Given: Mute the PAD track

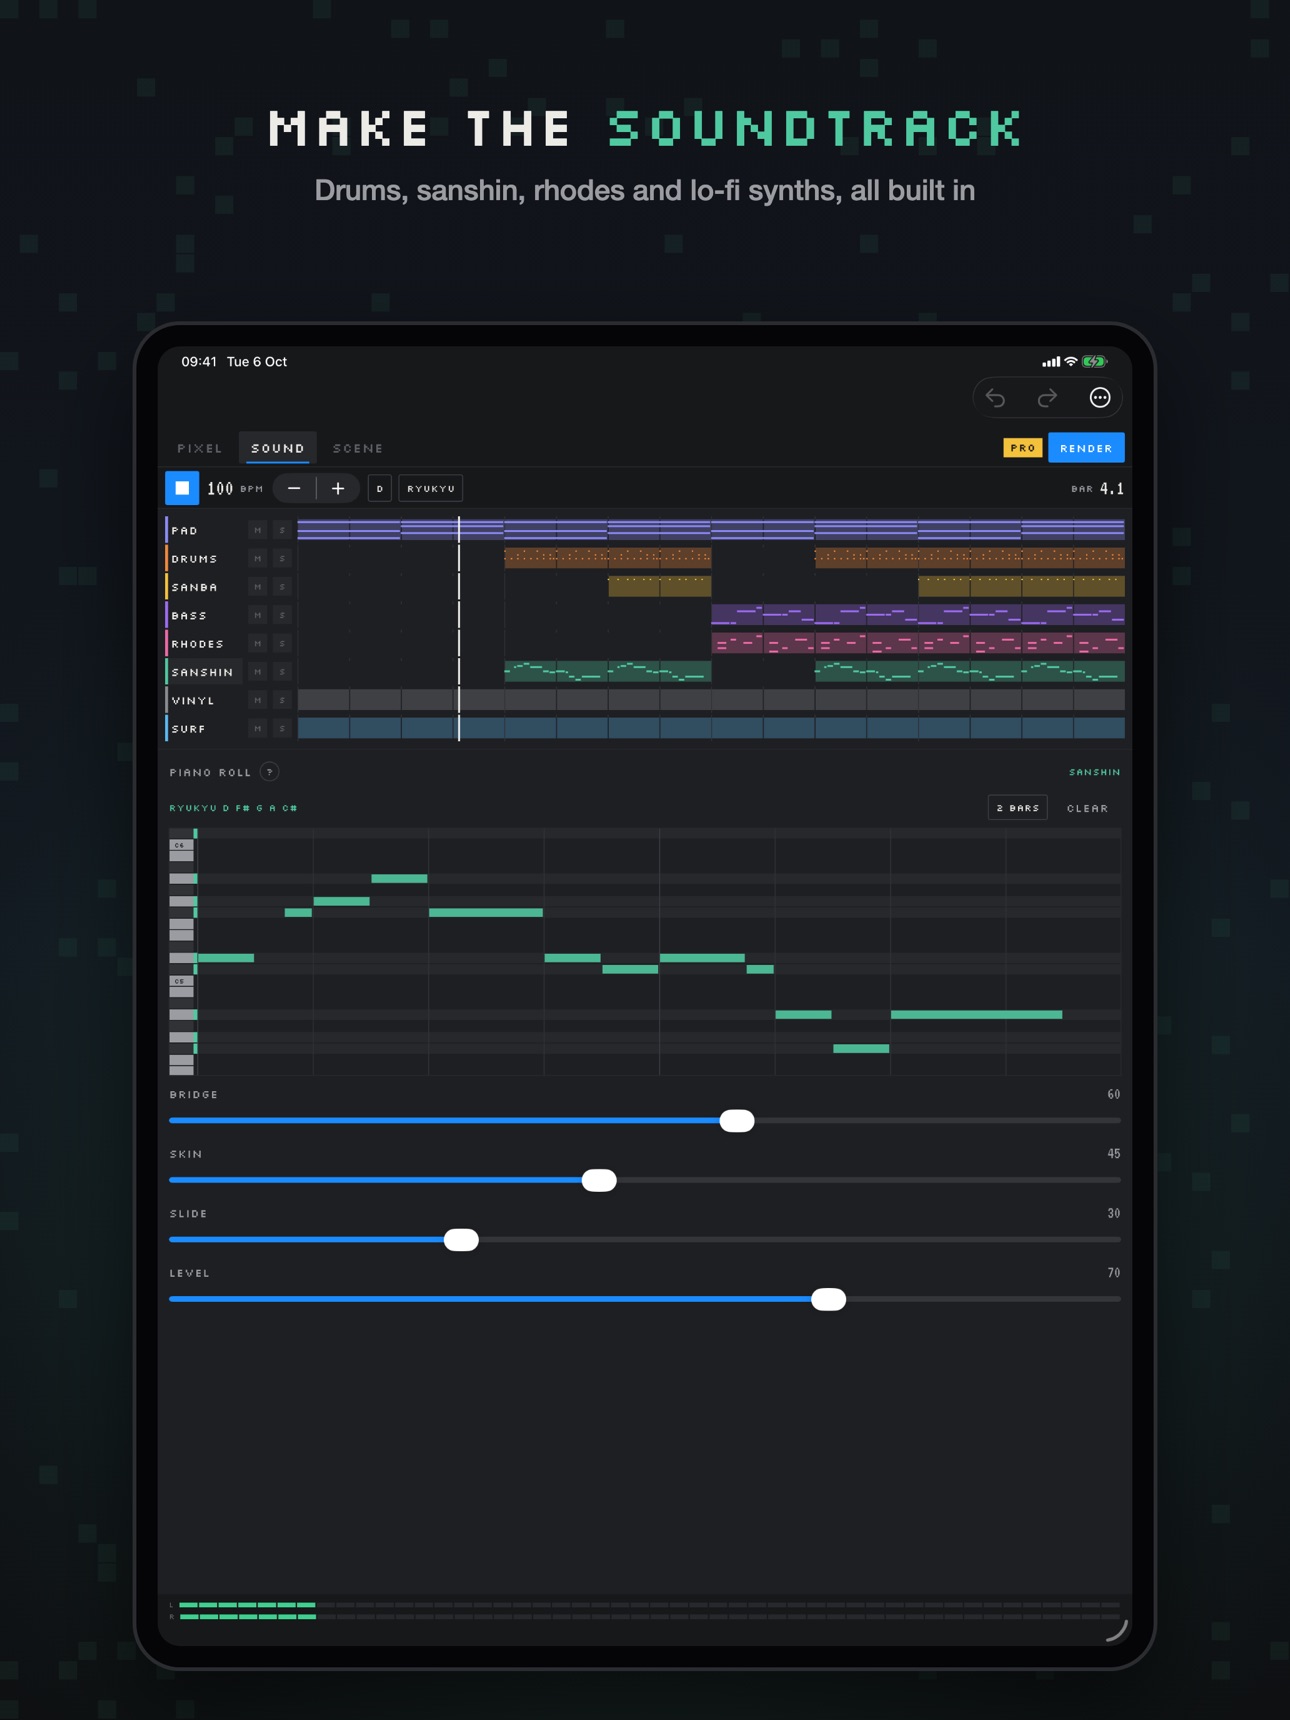Looking at the screenshot, I should coord(258,530).
